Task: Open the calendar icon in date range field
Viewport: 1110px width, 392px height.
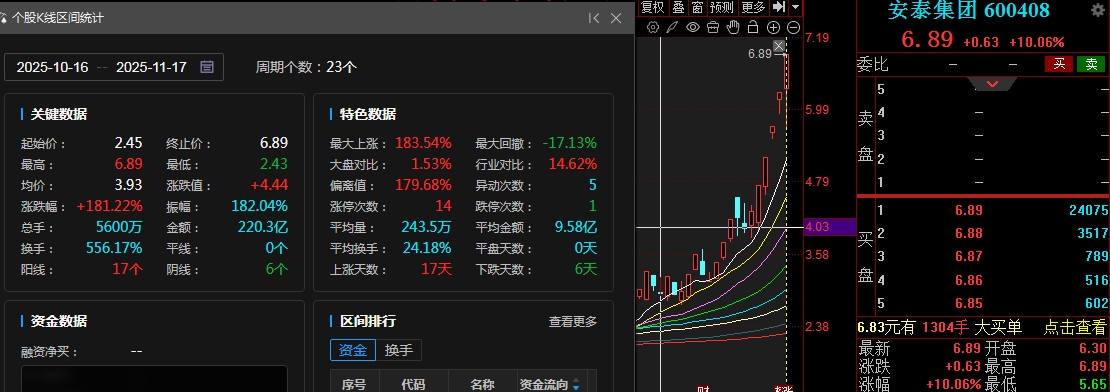Action: (207, 67)
